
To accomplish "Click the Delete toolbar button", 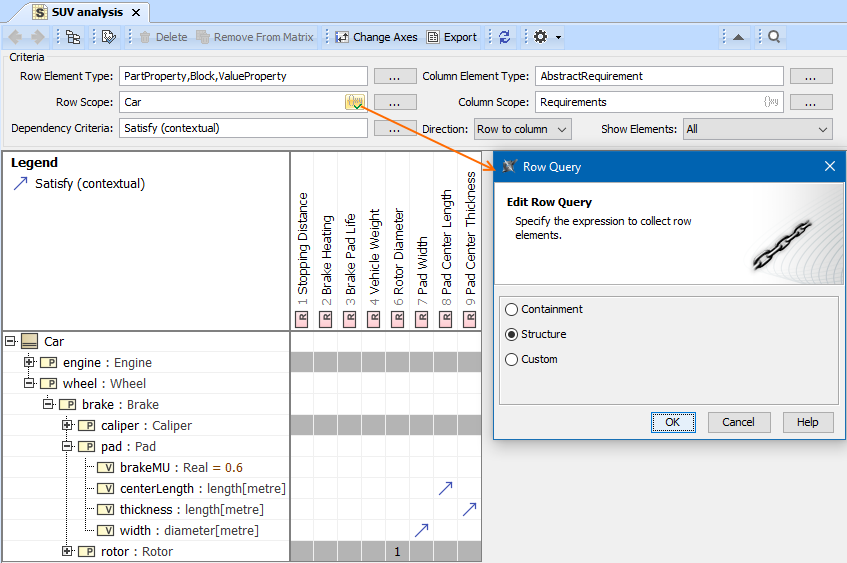I will tap(164, 37).
